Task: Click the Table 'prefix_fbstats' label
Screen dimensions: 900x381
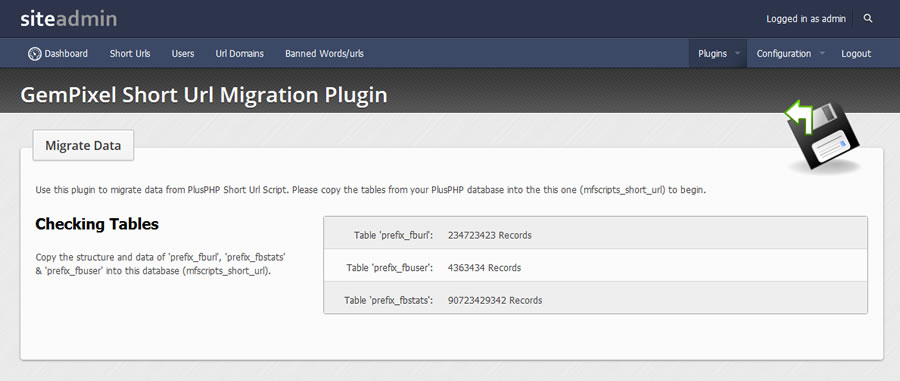Action: [388, 300]
